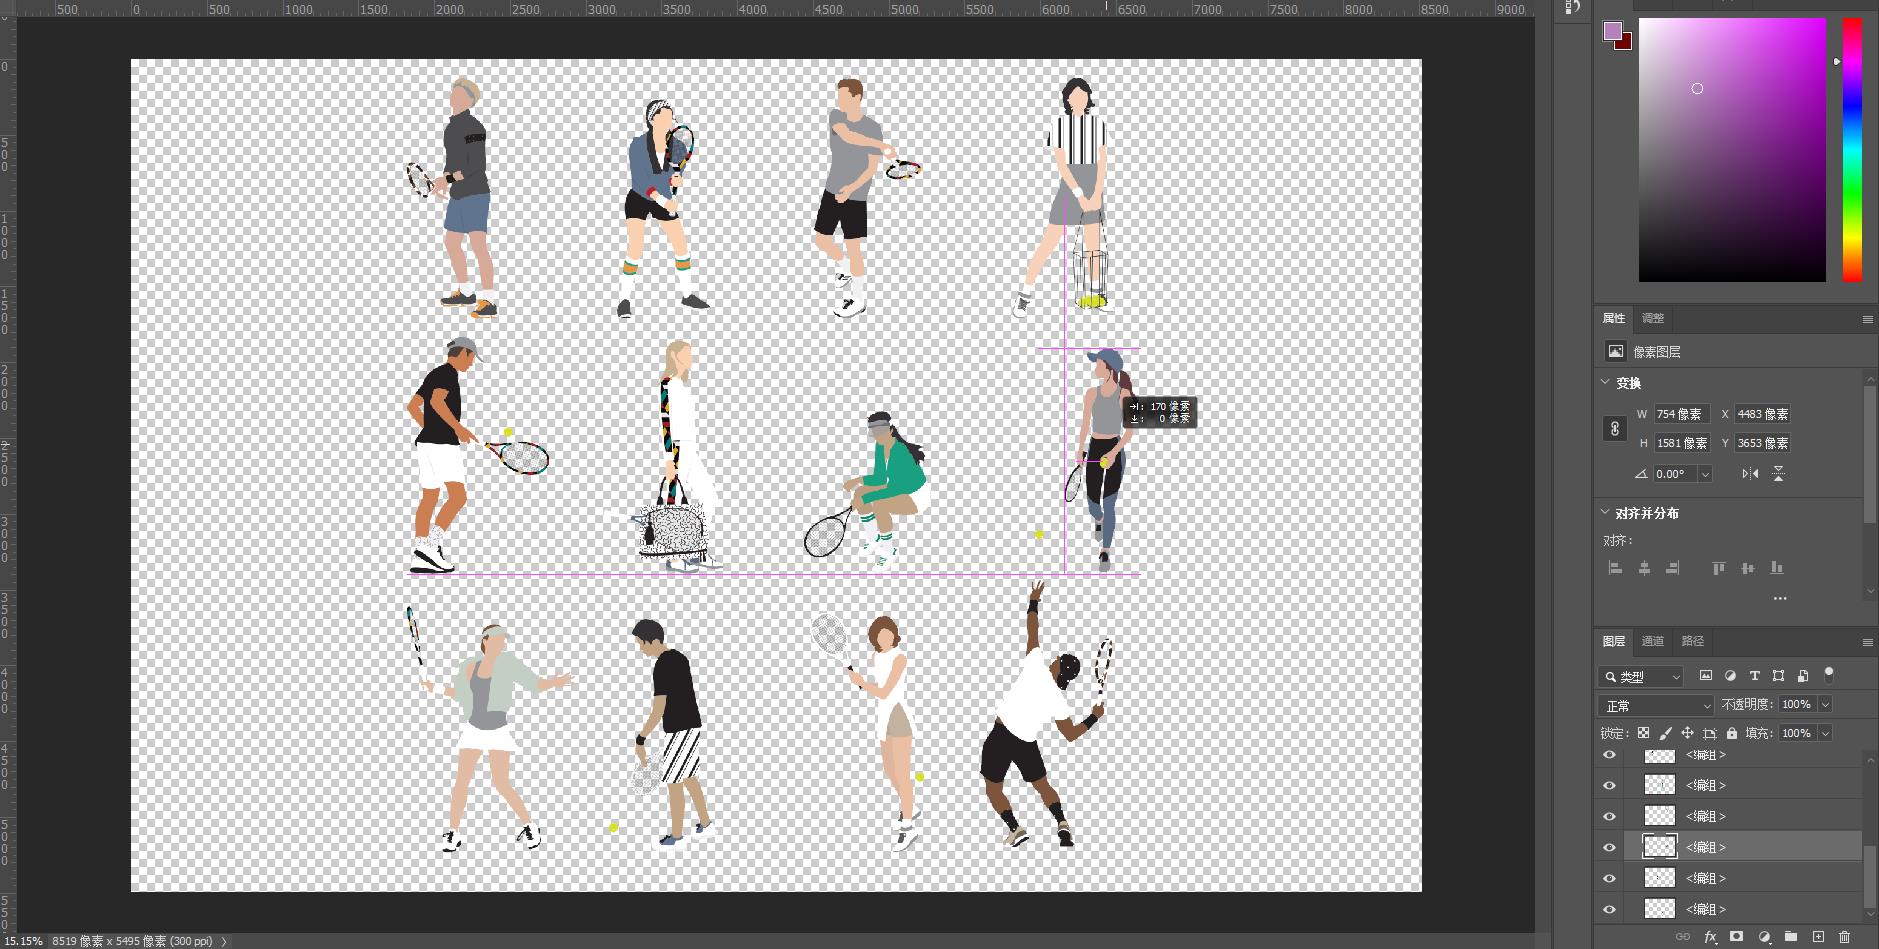
Task: Align right edges in Properties panel
Action: pos(1672,568)
